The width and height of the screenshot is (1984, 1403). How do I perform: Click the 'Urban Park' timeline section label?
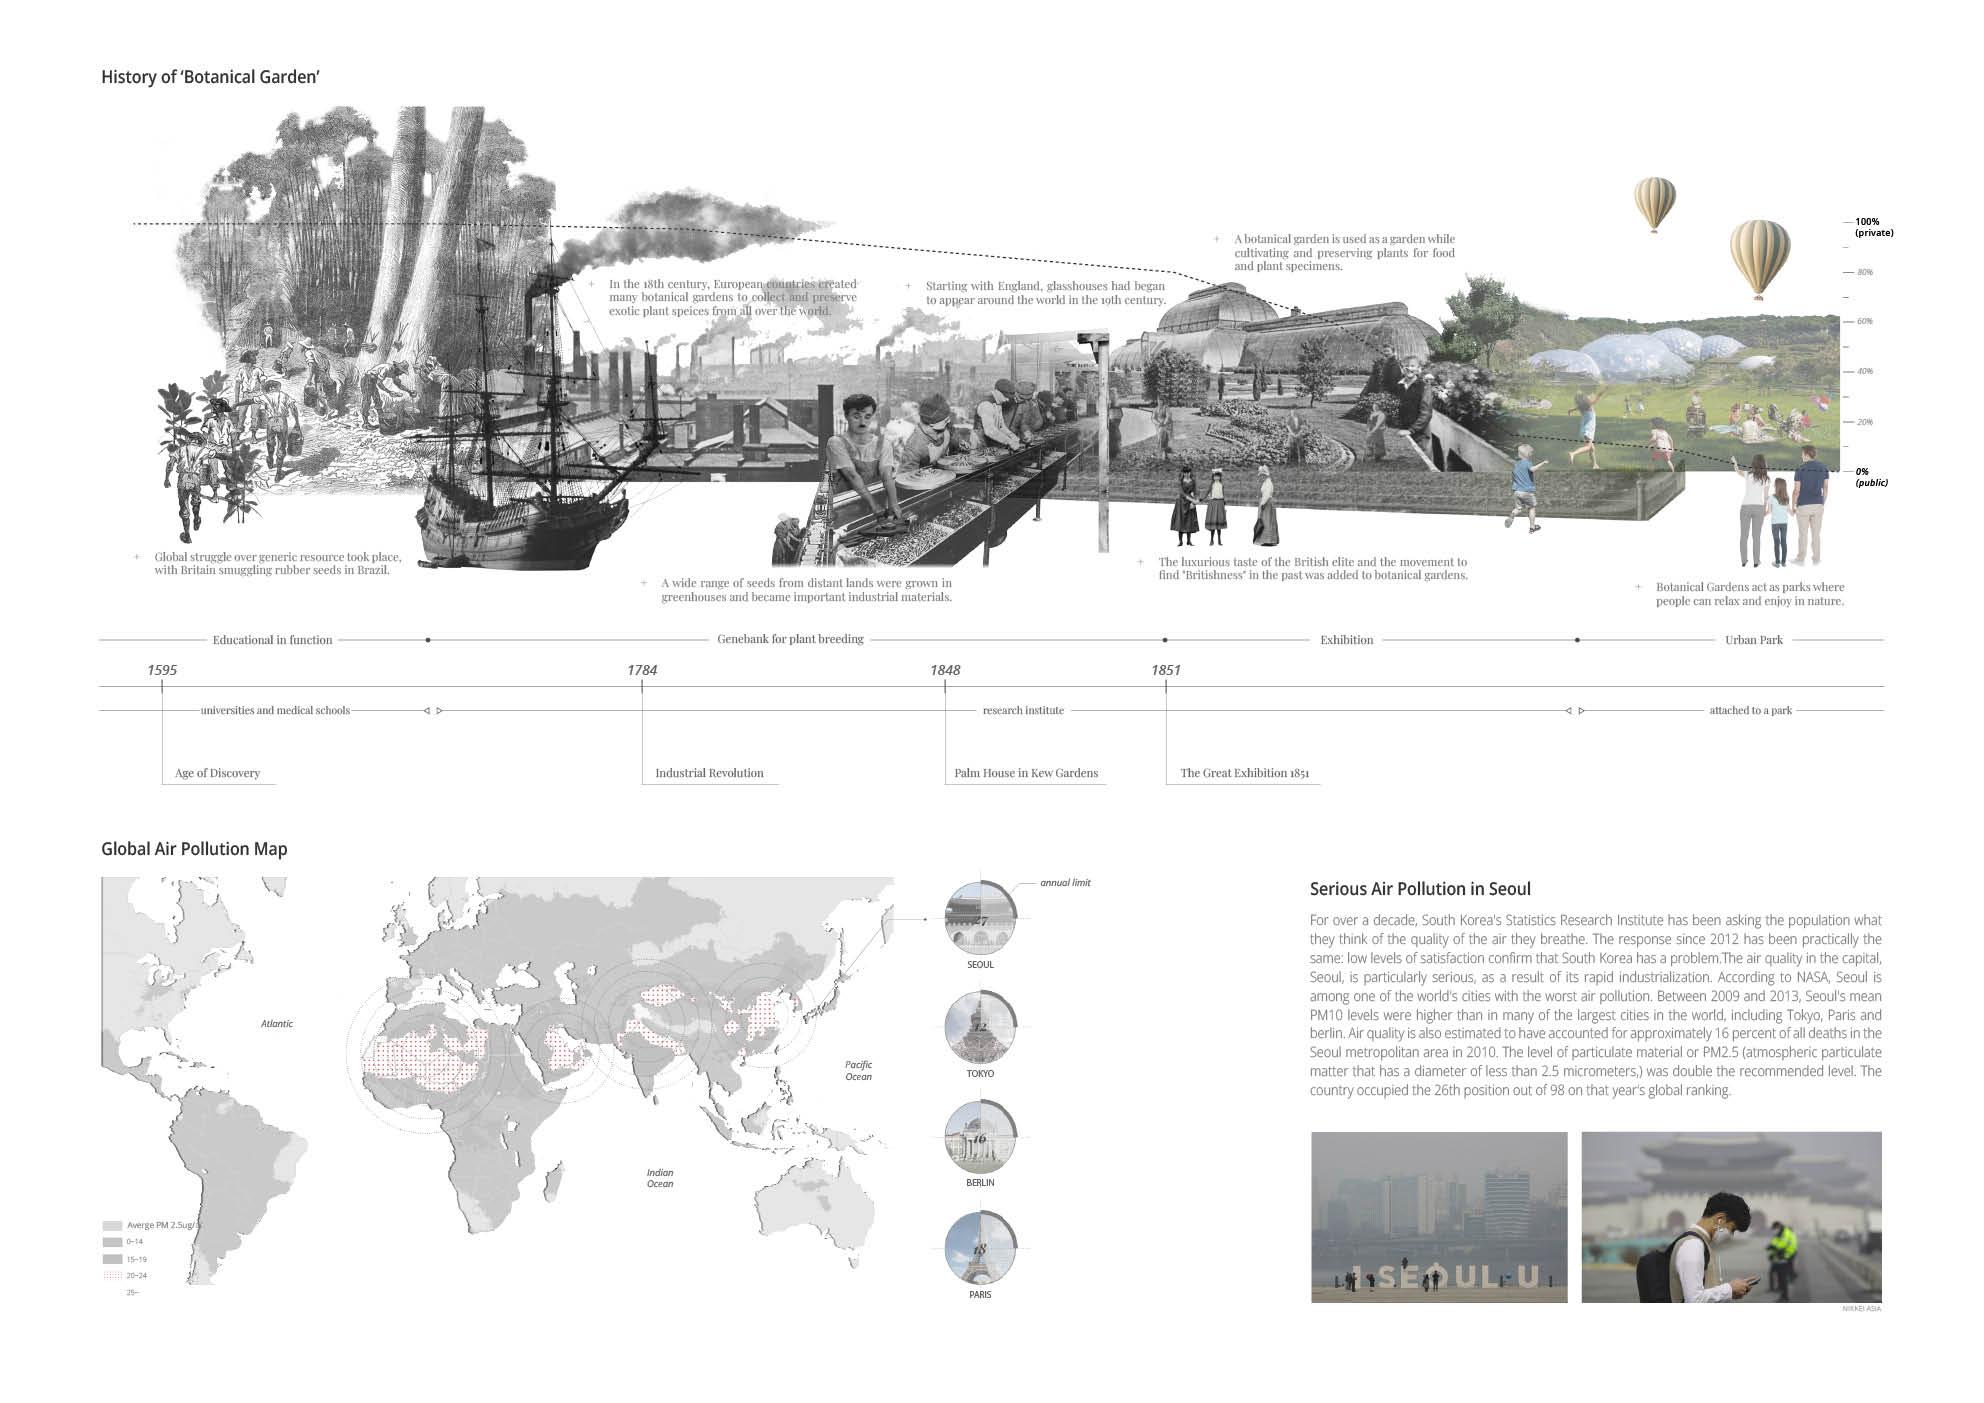point(1753,640)
